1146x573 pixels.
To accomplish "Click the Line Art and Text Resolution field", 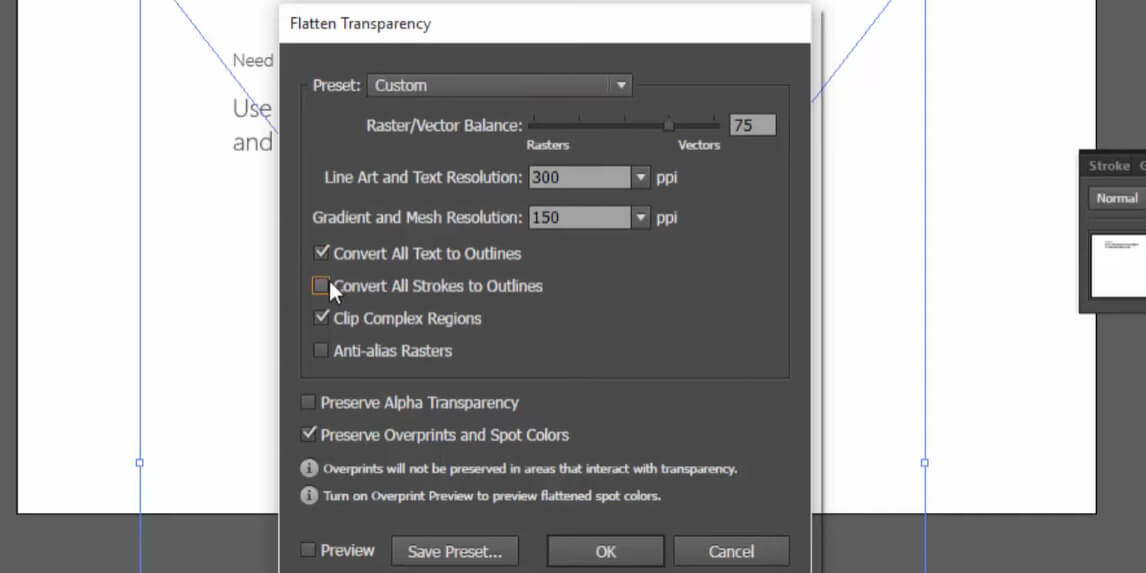I will point(580,177).
